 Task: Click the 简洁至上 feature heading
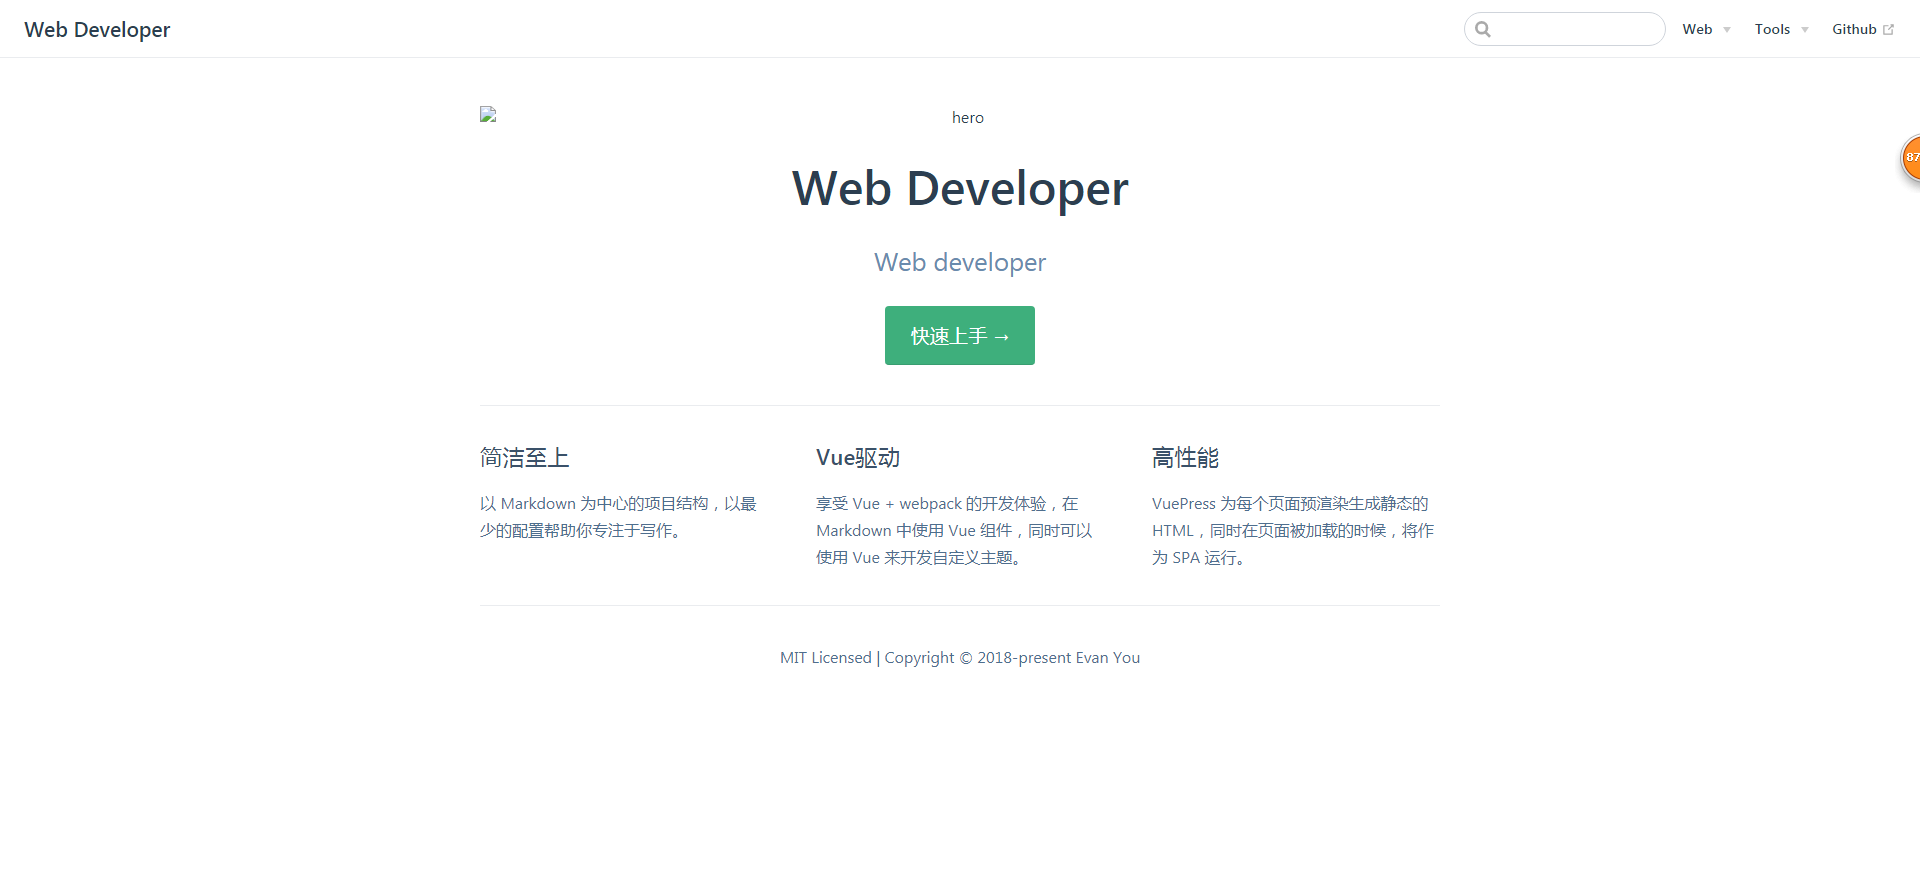coord(524,458)
